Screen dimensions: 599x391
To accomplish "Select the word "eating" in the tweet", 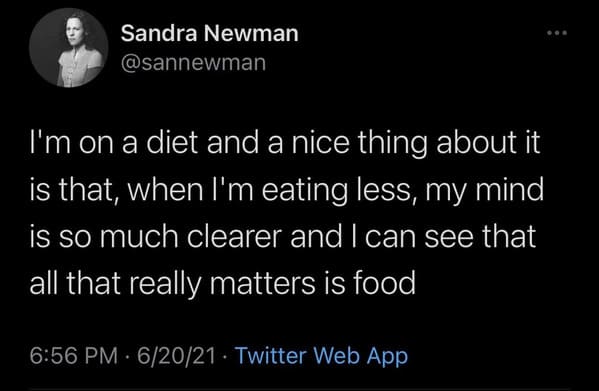I will tap(304, 191).
